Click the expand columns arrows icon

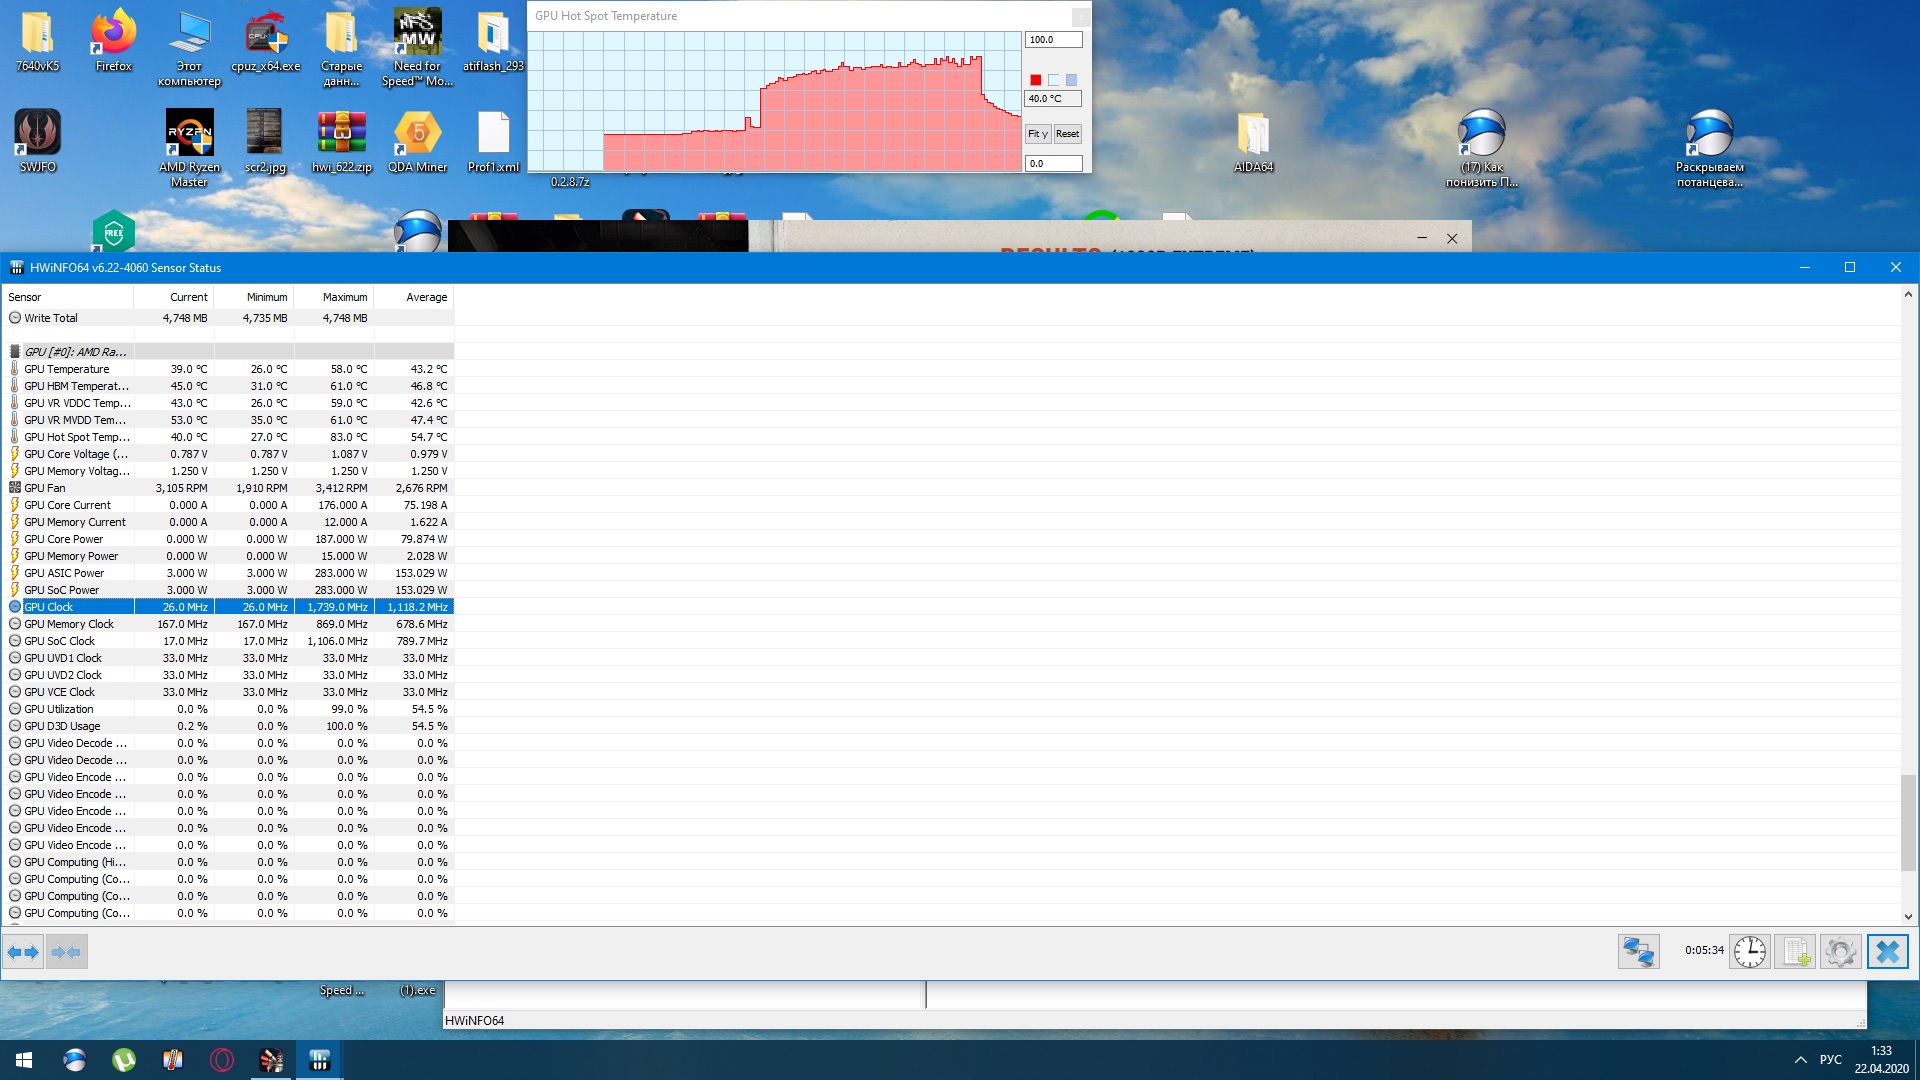23,952
